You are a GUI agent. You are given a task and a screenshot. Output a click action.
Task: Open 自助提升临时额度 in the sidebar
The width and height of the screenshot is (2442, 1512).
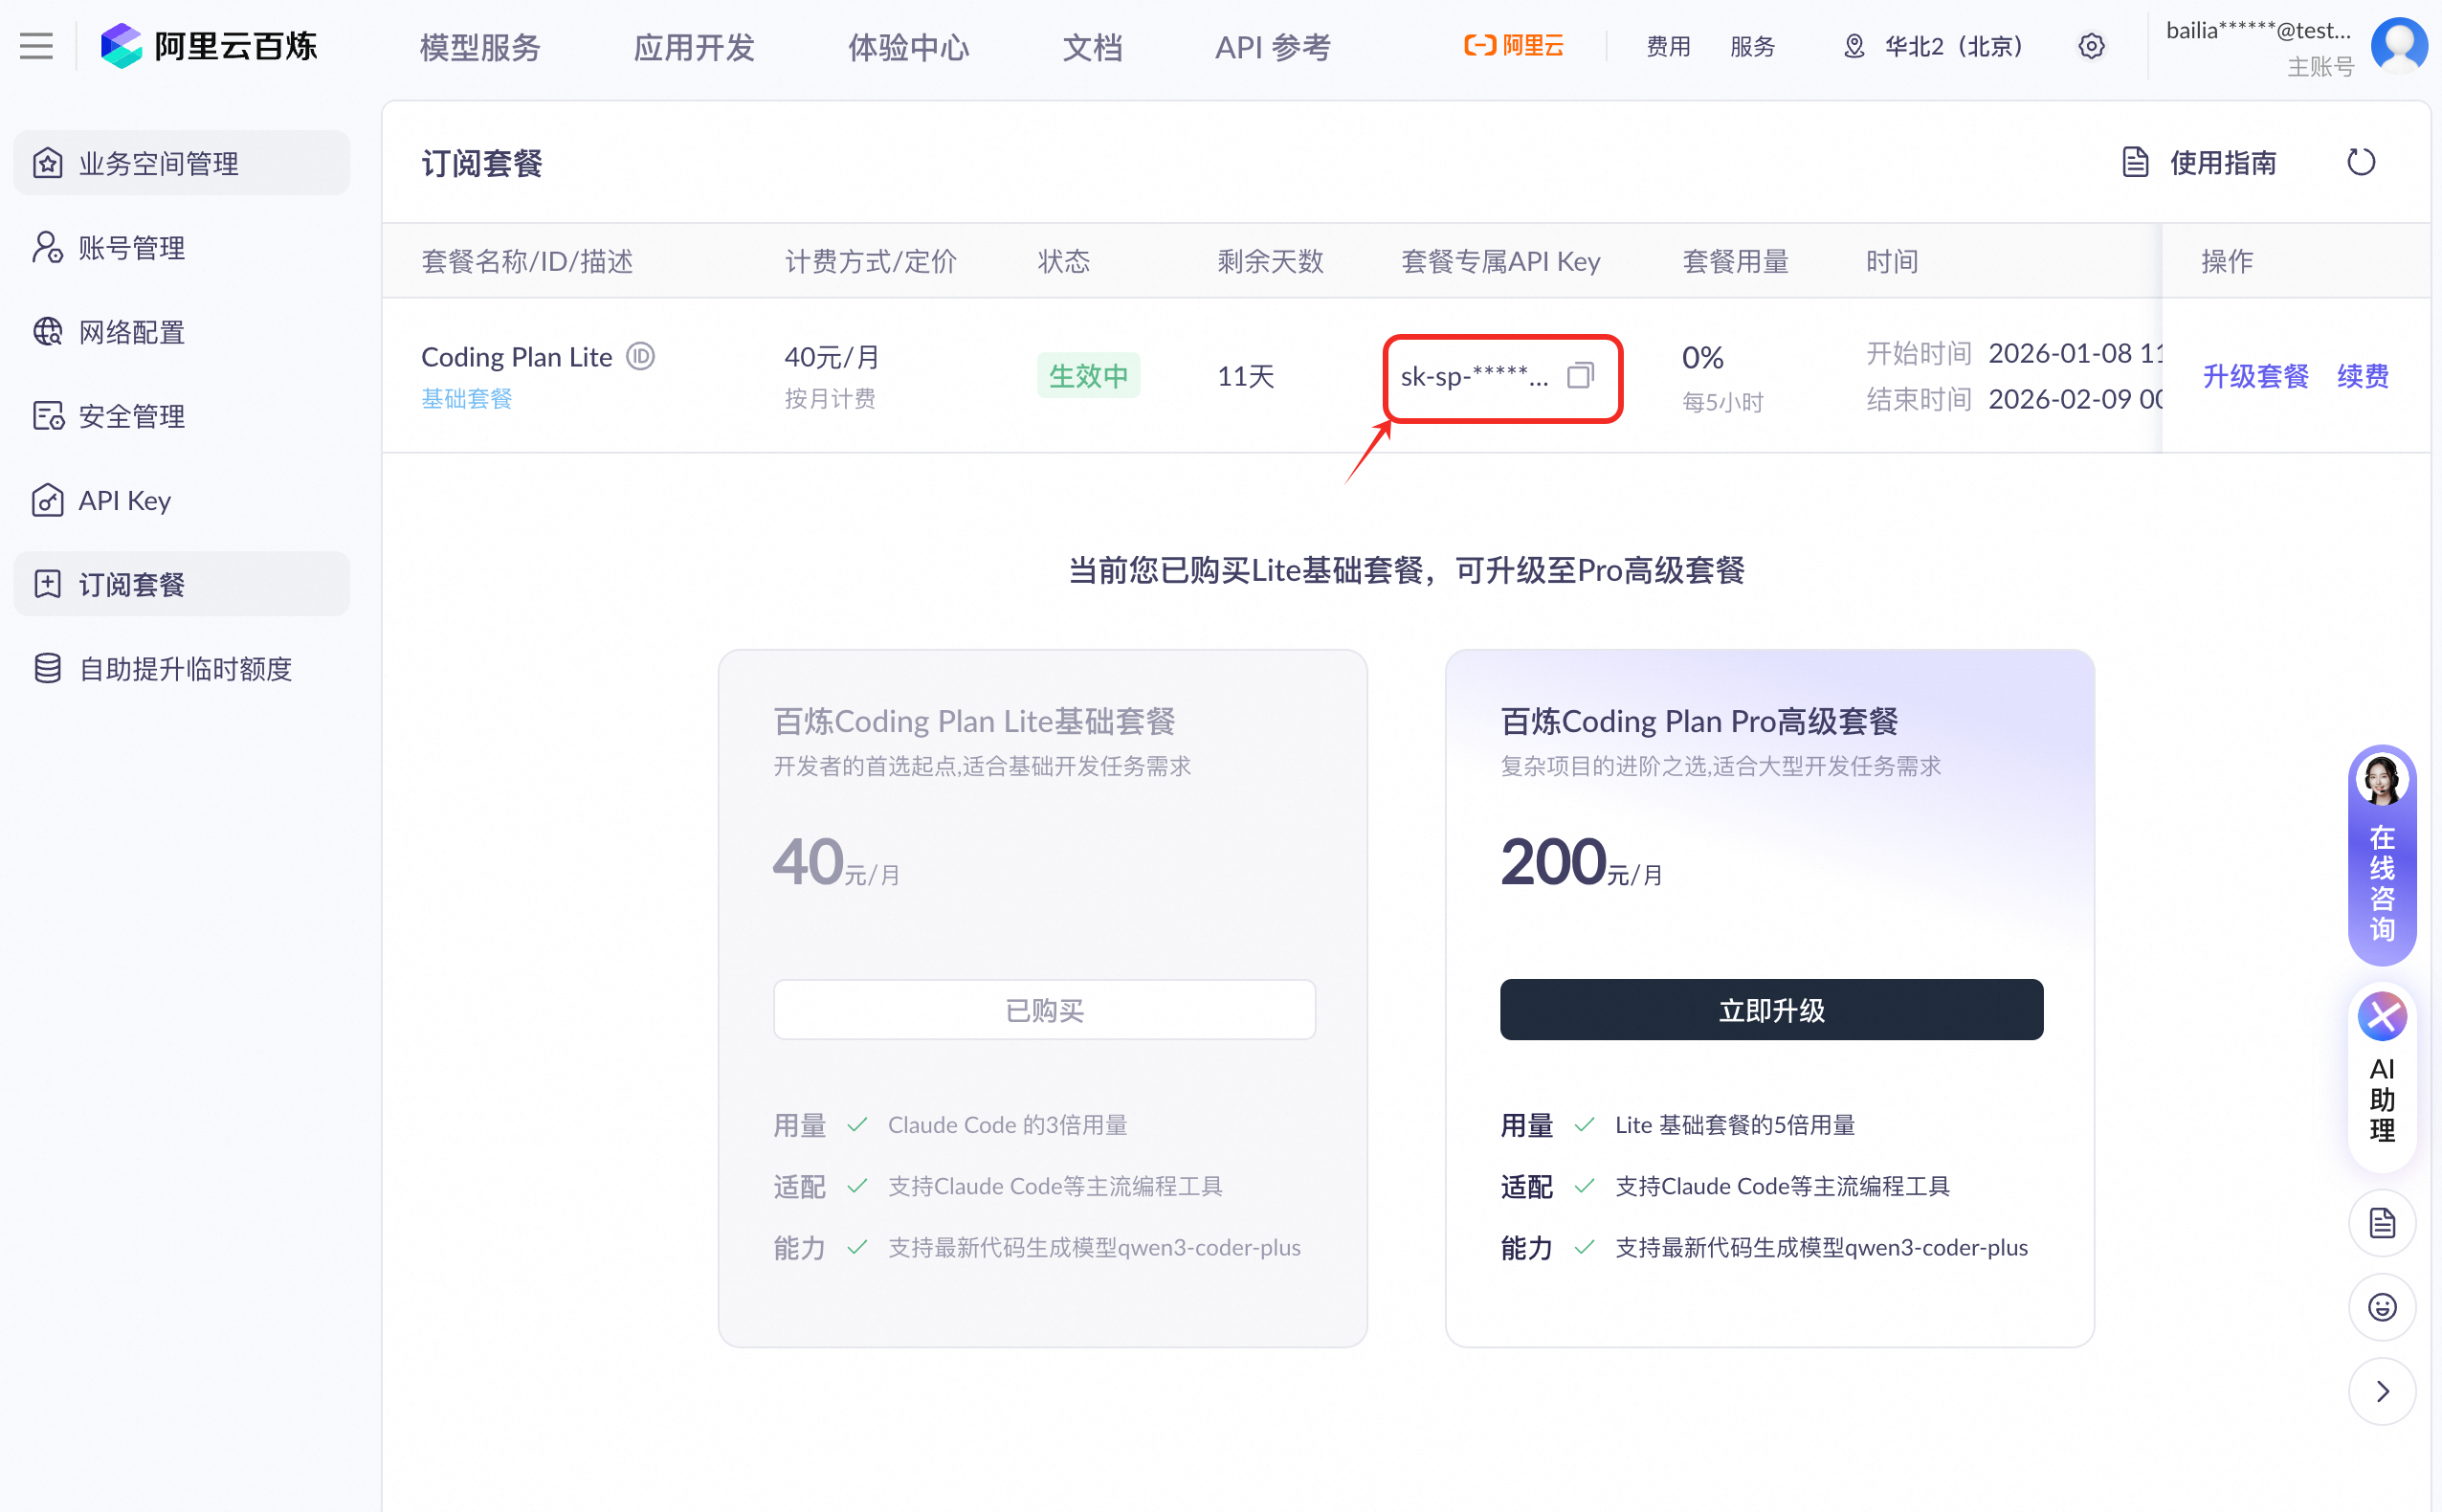coord(182,668)
